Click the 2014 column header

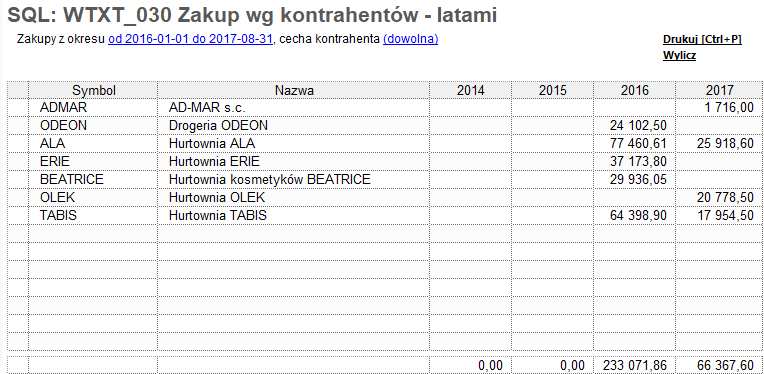(x=471, y=90)
